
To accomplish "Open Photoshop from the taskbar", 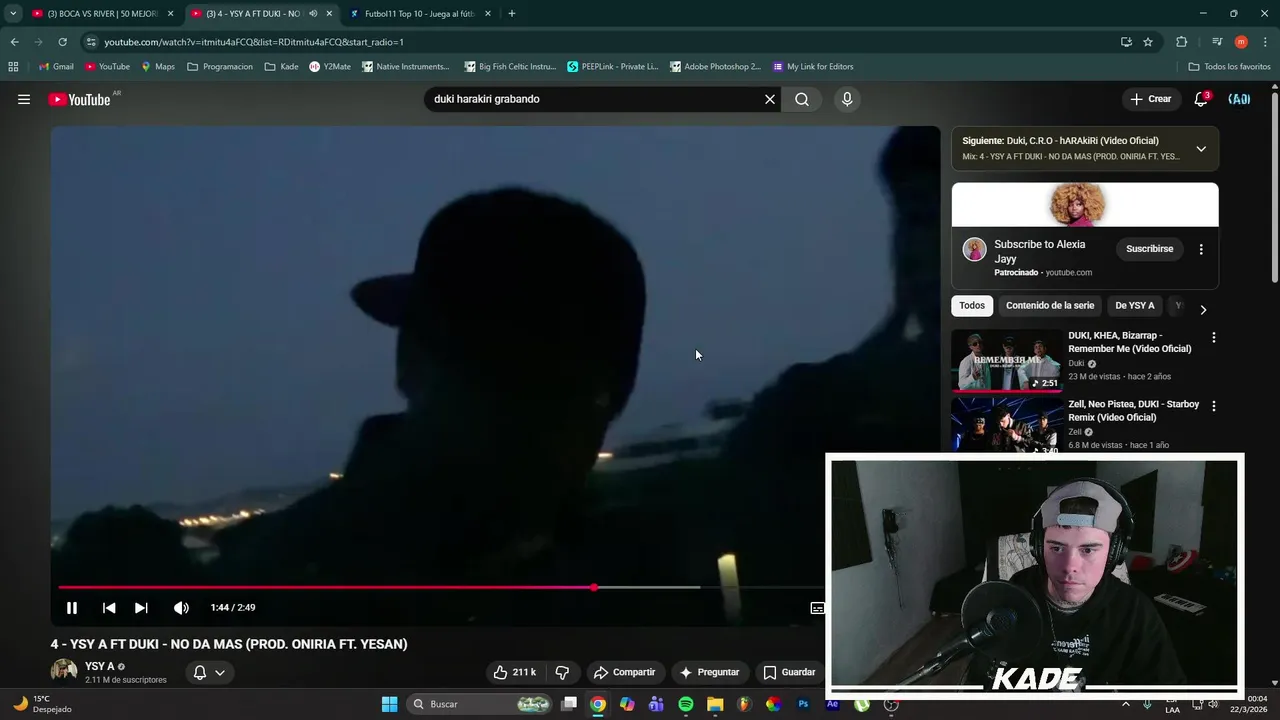I will click(803, 704).
